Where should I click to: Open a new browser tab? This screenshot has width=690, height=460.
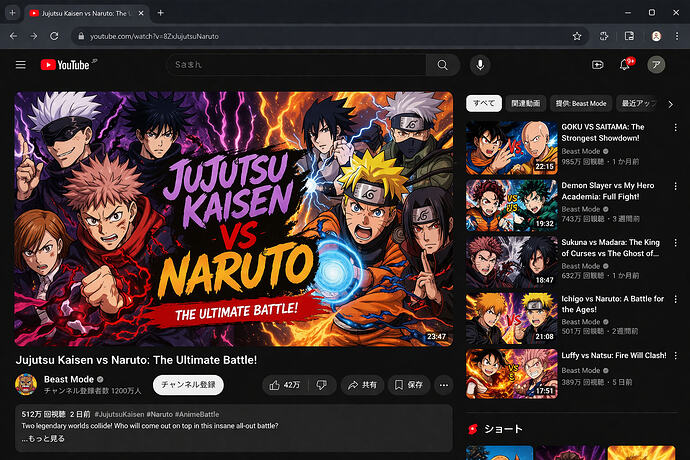[161, 13]
